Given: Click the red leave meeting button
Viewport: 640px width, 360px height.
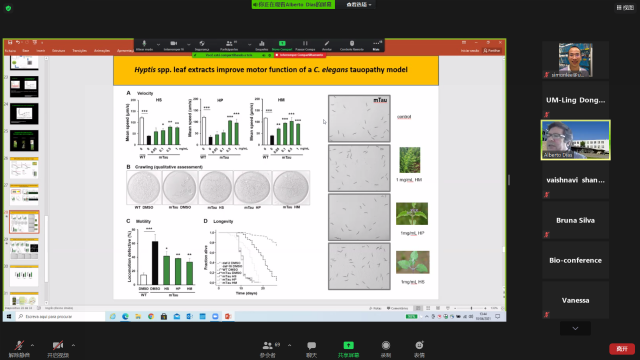Looking at the screenshot, I should coord(622,349).
